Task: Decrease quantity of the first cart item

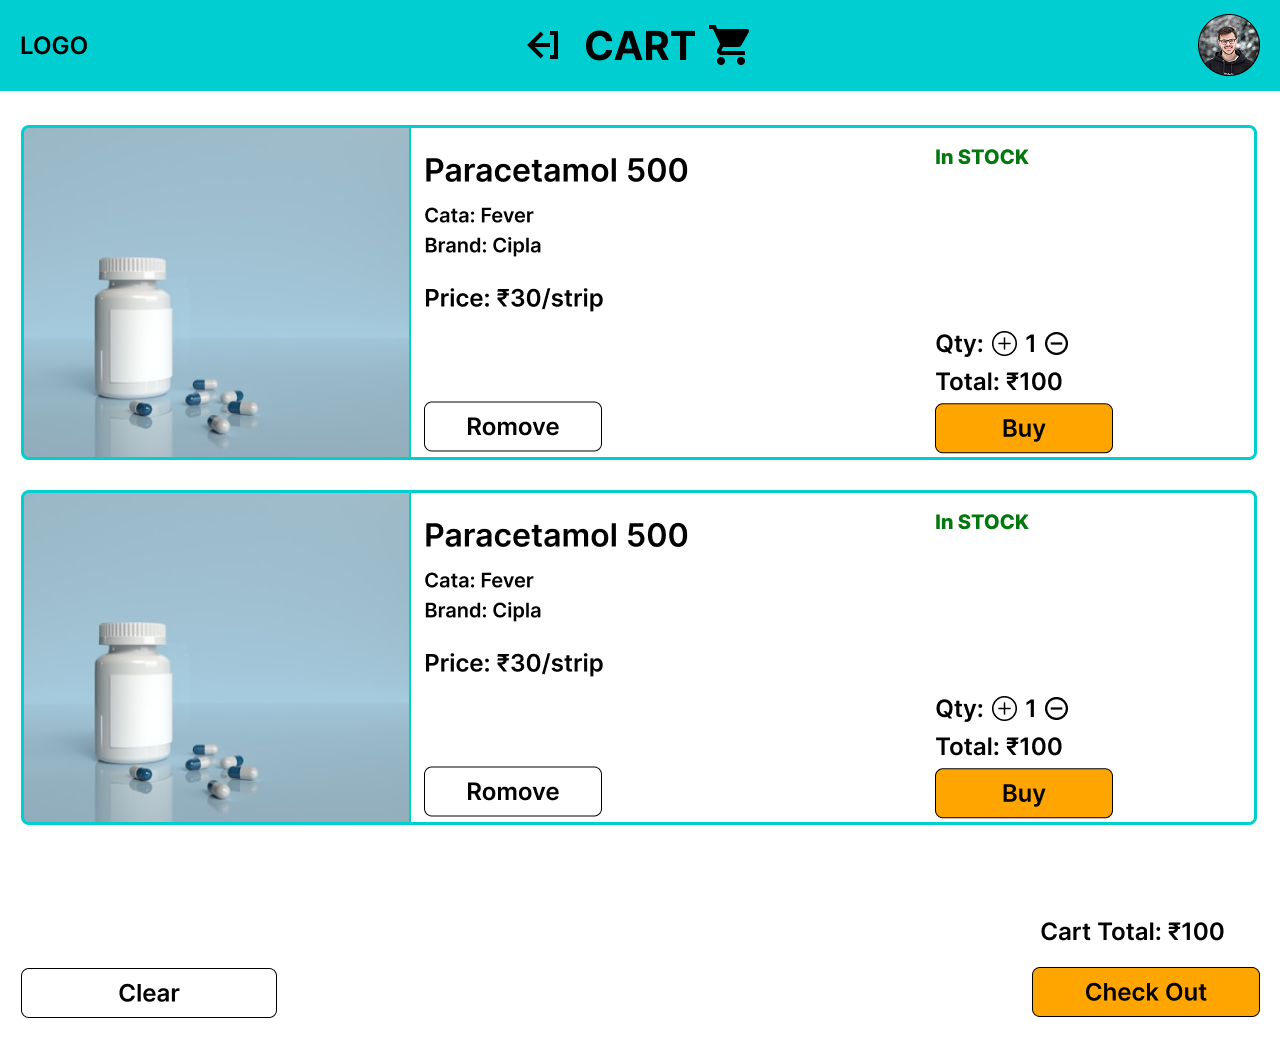Action: [x=1057, y=344]
